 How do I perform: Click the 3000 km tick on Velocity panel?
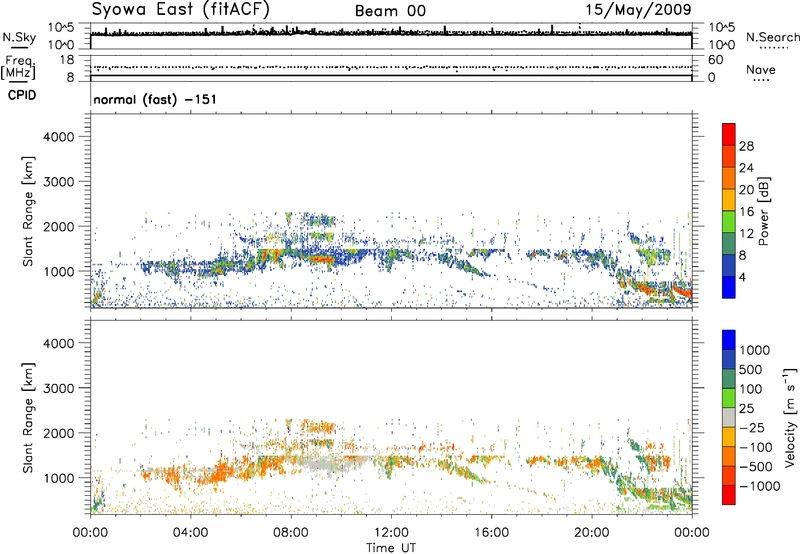pyautogui.click(x=58, y=388)
